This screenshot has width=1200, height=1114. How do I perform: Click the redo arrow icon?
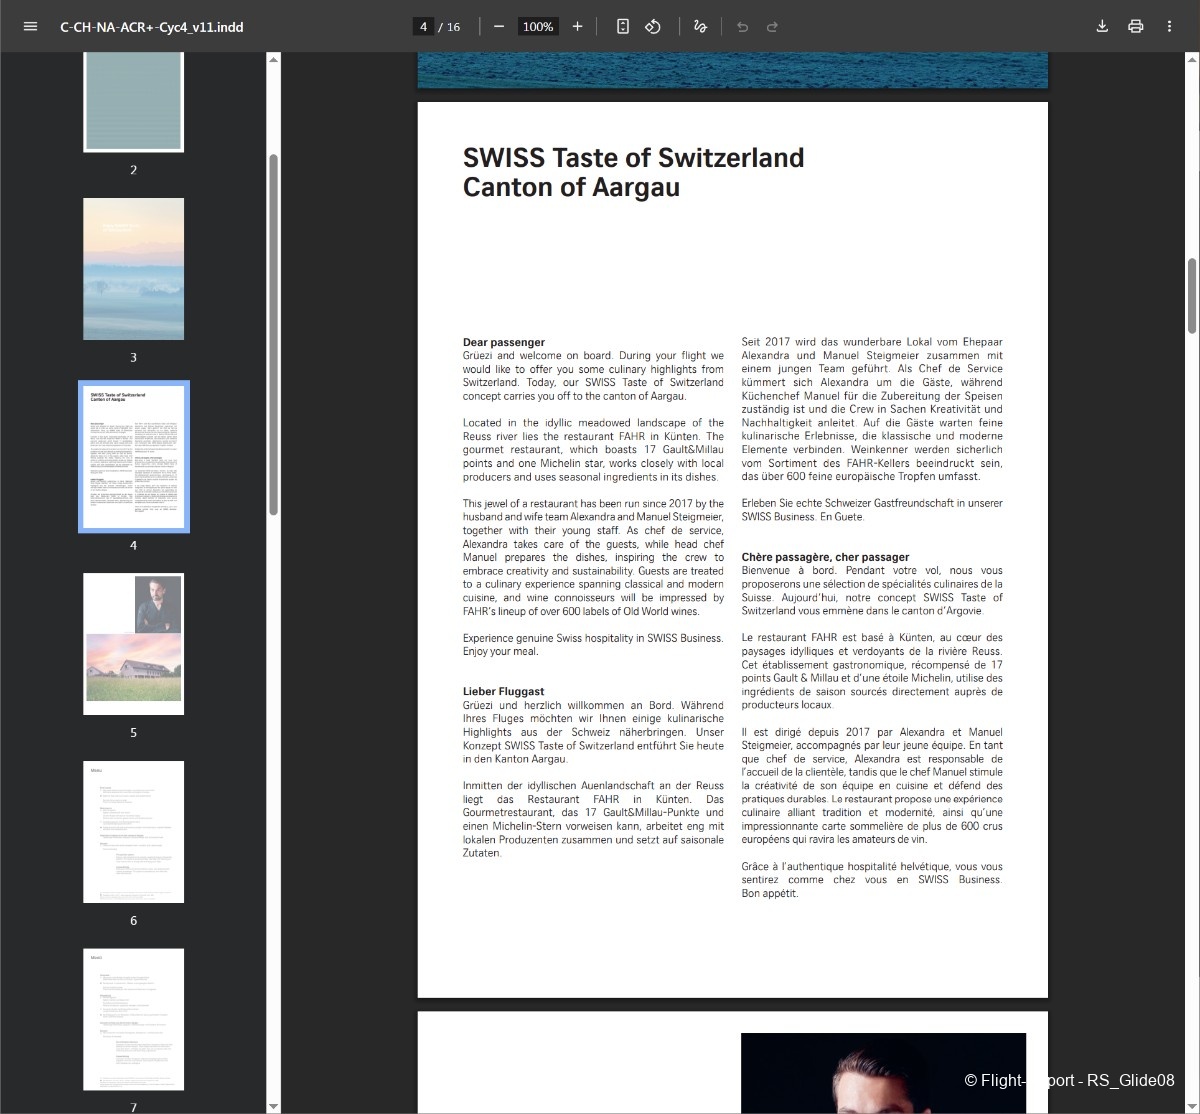click(772, 27)
